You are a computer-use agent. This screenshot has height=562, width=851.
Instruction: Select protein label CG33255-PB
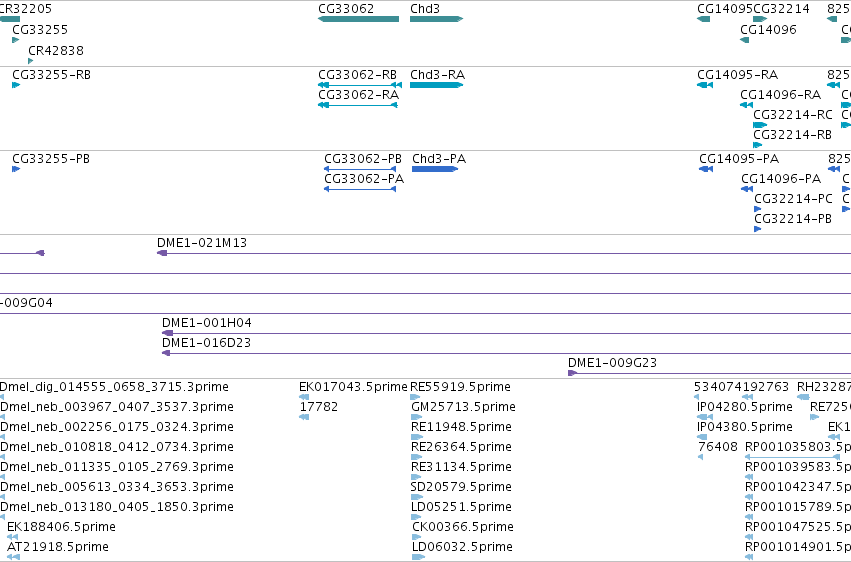[x=51, y=158]
